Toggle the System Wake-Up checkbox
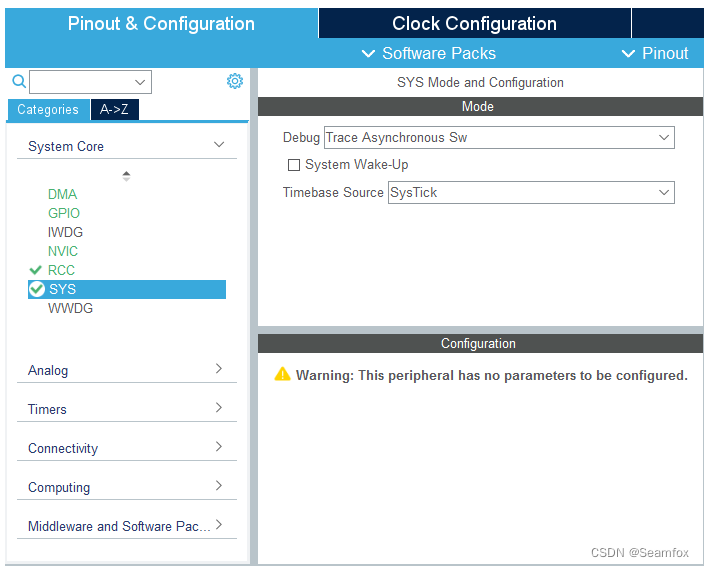The image size is (704, 567). click(294, 165)
